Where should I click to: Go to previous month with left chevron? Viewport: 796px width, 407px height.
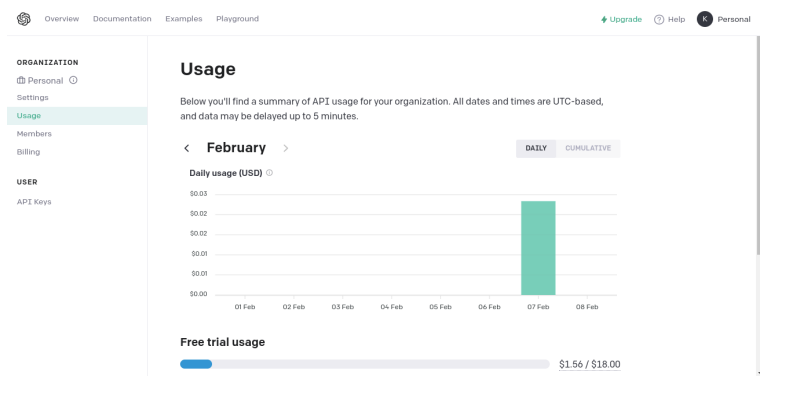186,148
